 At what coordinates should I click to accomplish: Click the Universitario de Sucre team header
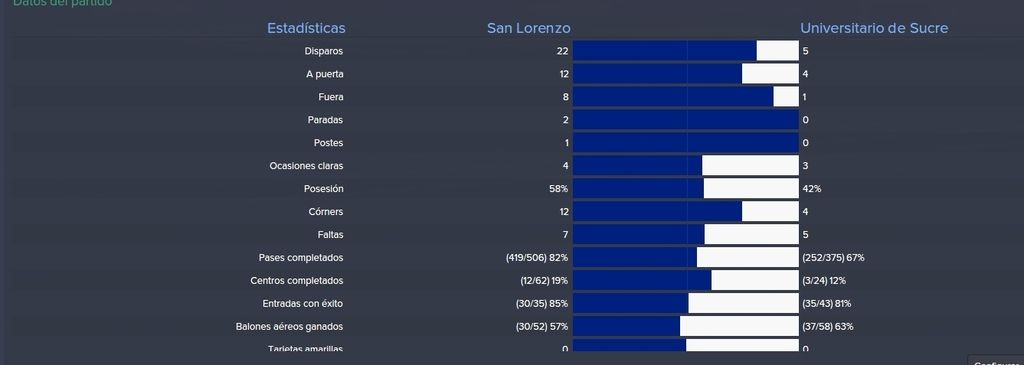coord(874,28)
